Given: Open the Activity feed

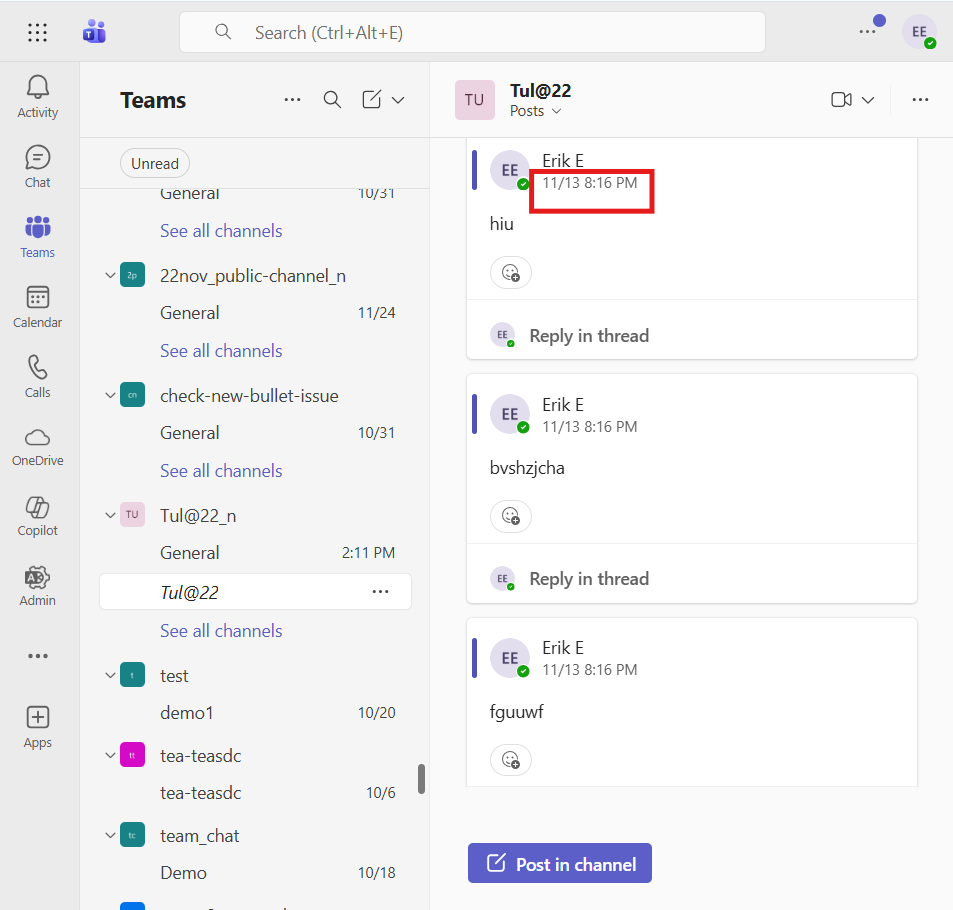Looking at the screenshot, I should click(x=37, y=96).
